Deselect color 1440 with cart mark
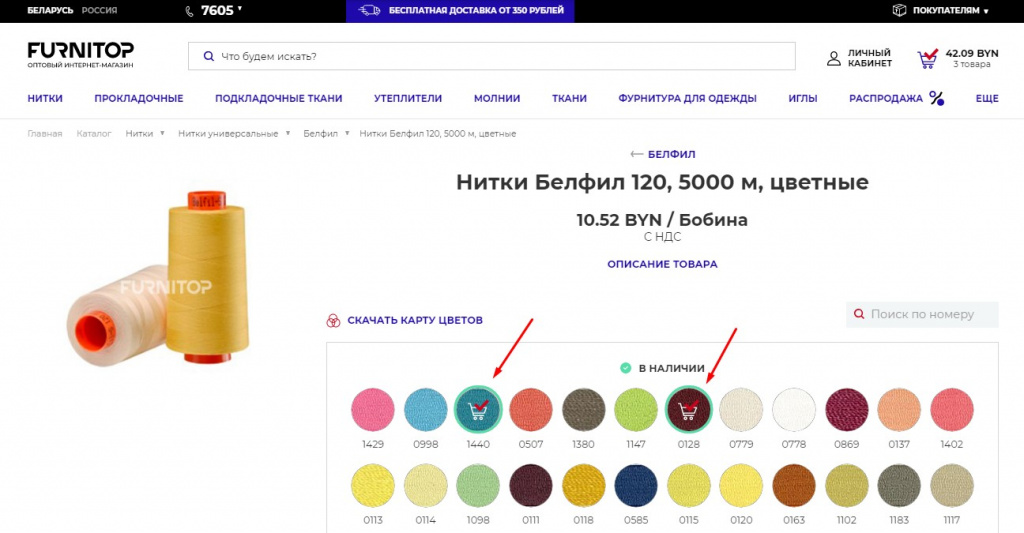This screenshot has width=1024, height=533. coord(477,410)
